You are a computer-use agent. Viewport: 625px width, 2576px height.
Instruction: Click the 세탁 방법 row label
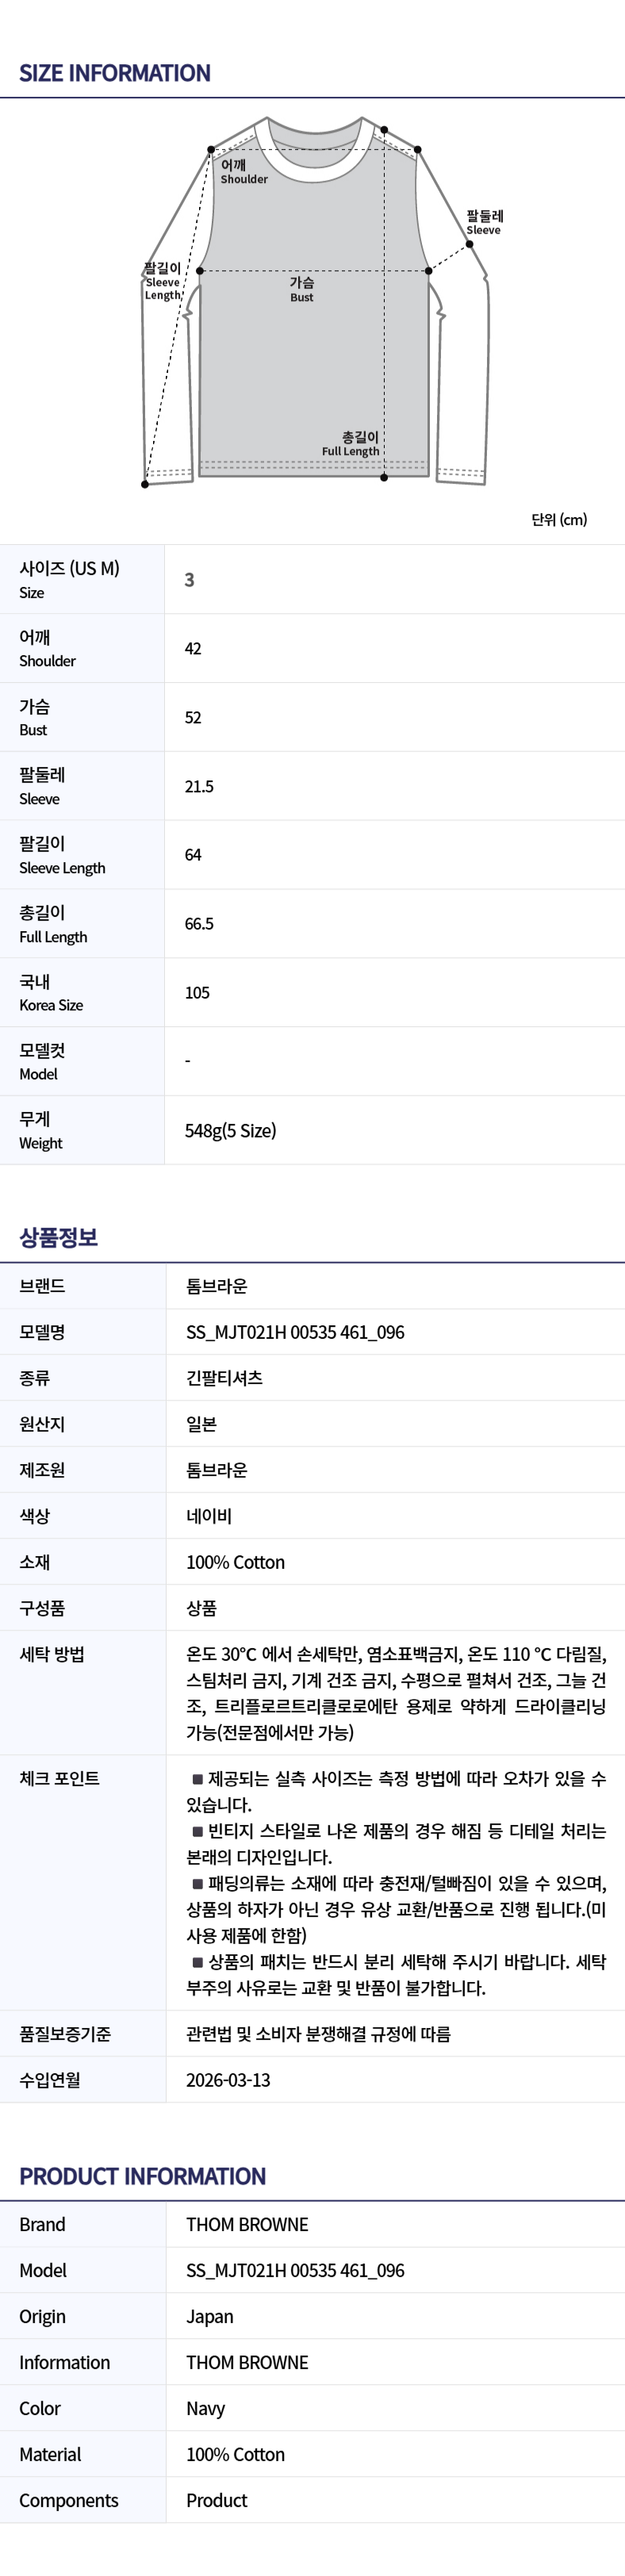pyautogui.click(x=52, y=1654)
